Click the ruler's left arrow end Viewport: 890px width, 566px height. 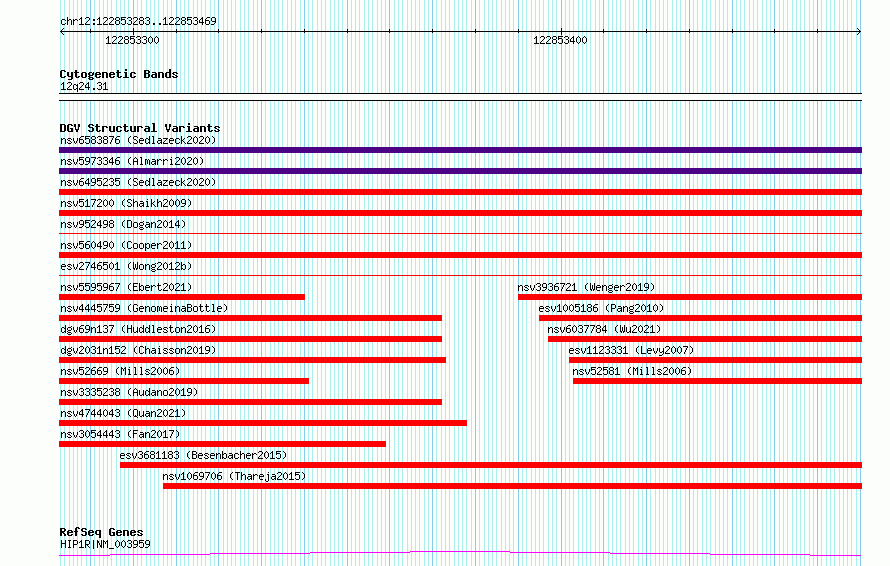click(62, 31)
